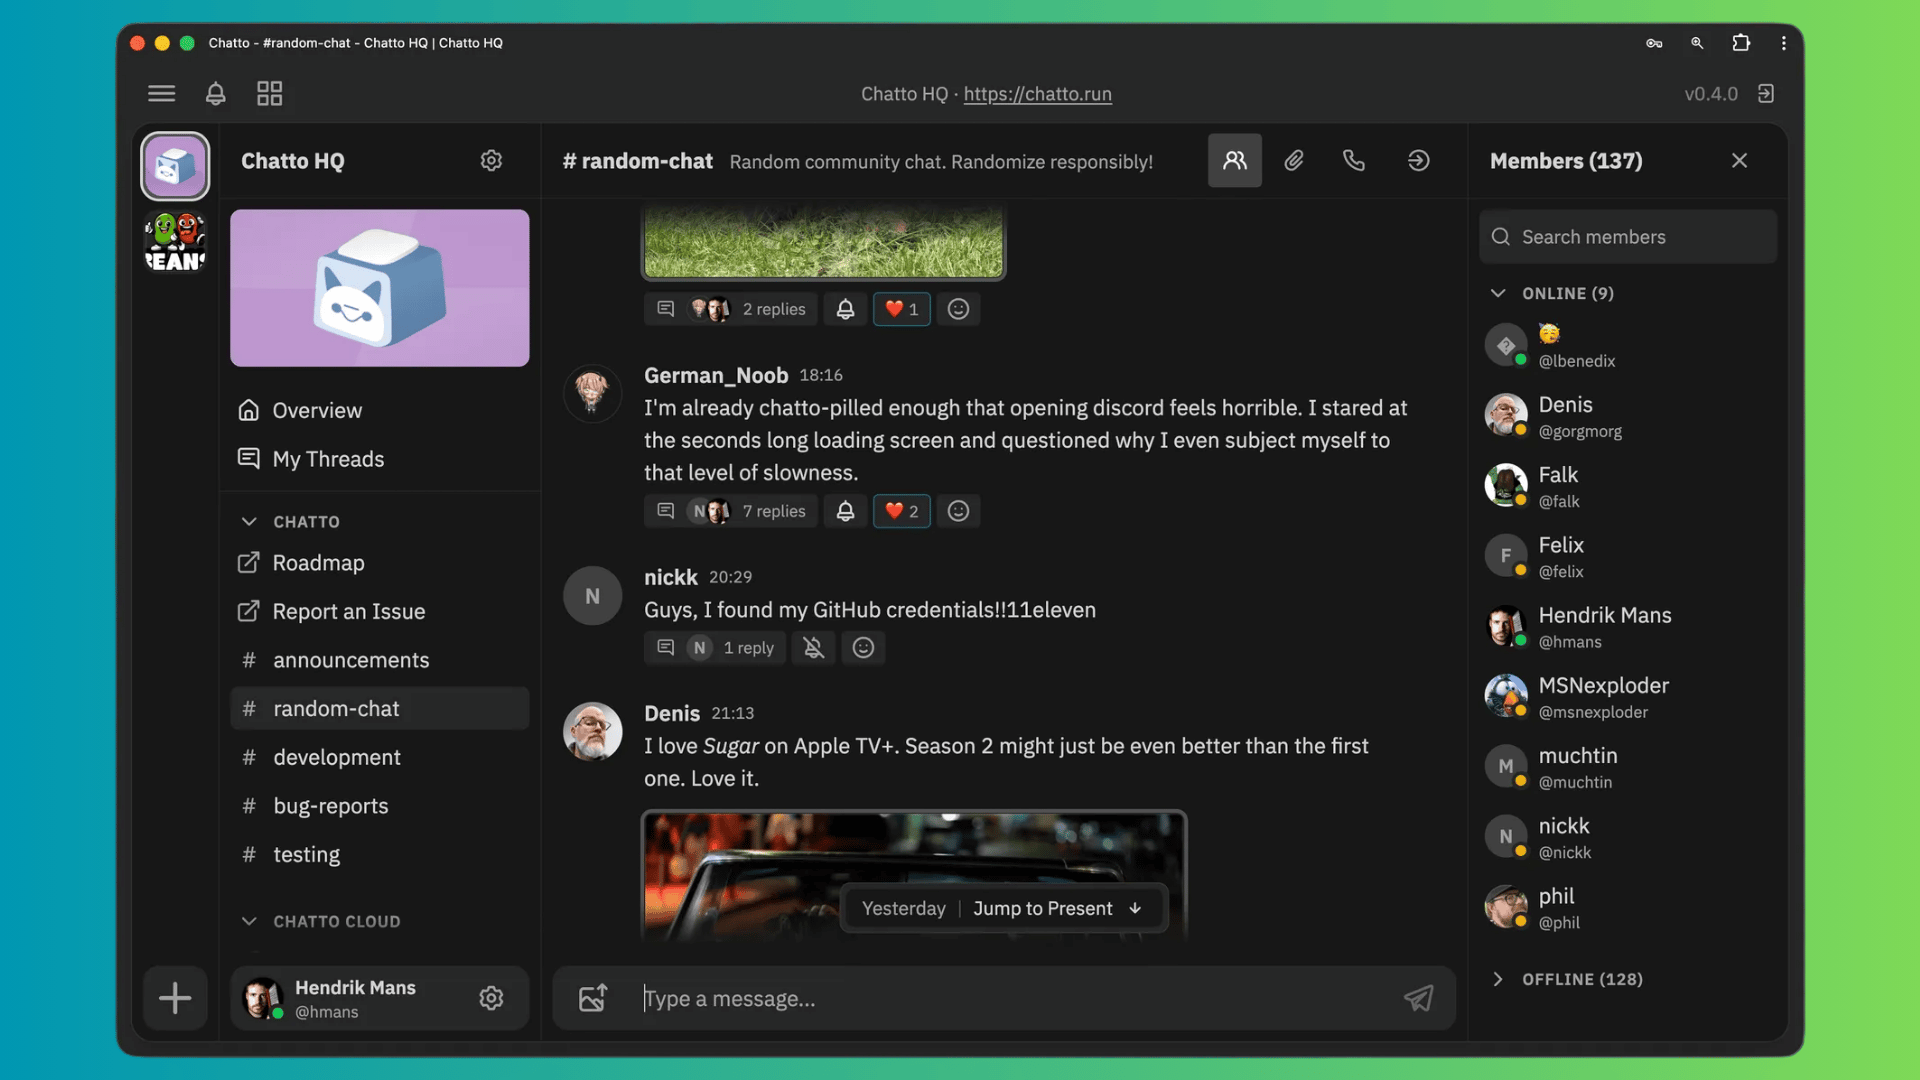The height and width of the screenshot is (1080, 1920).
Task: Open thread icon on German_Noob message
Action: [x=665, y=511]
